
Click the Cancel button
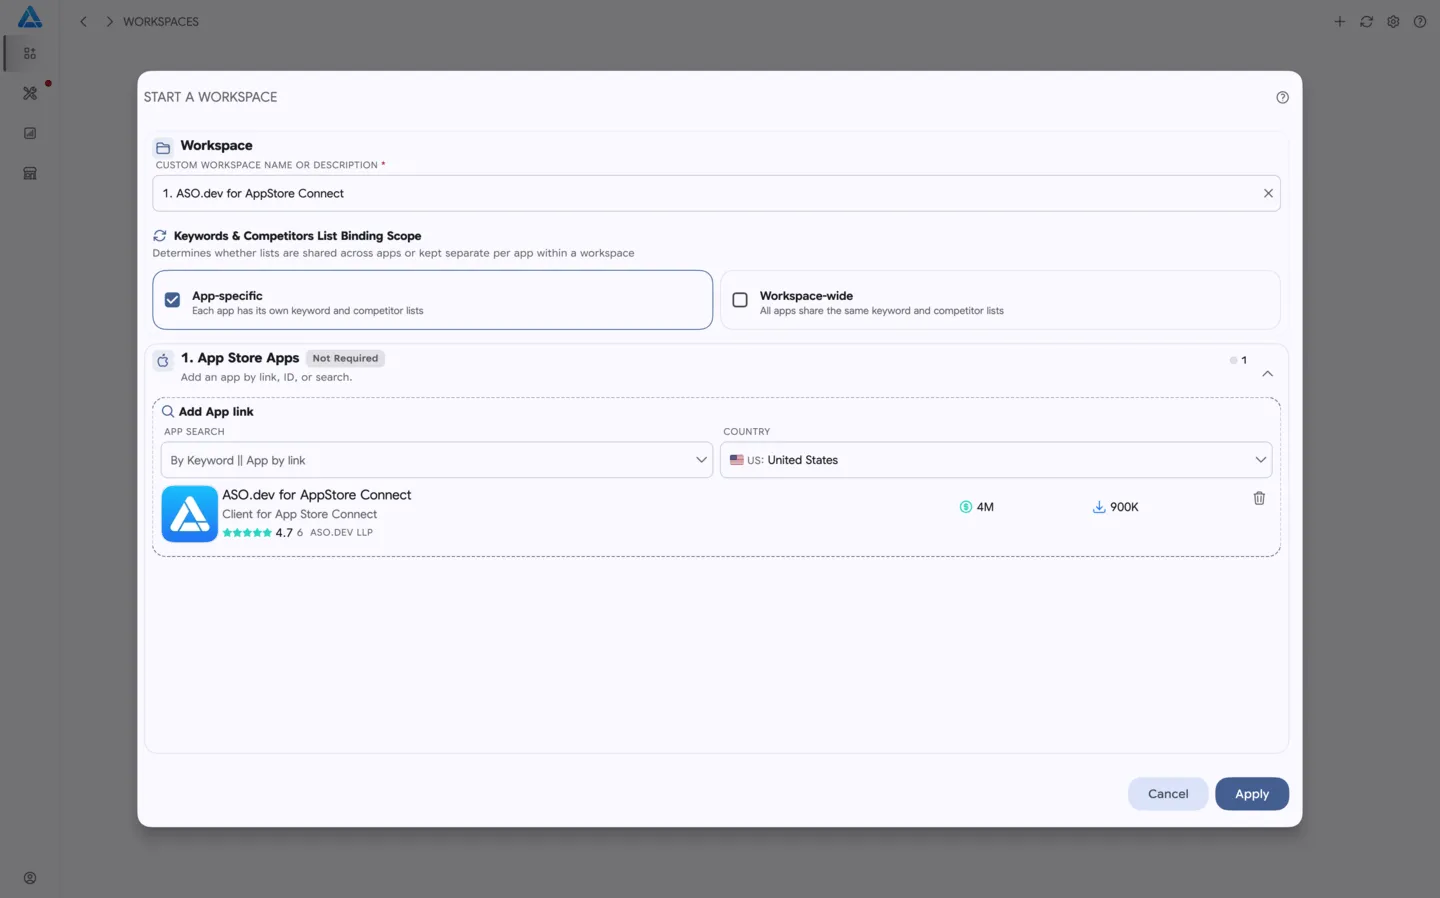(1168, 794)
